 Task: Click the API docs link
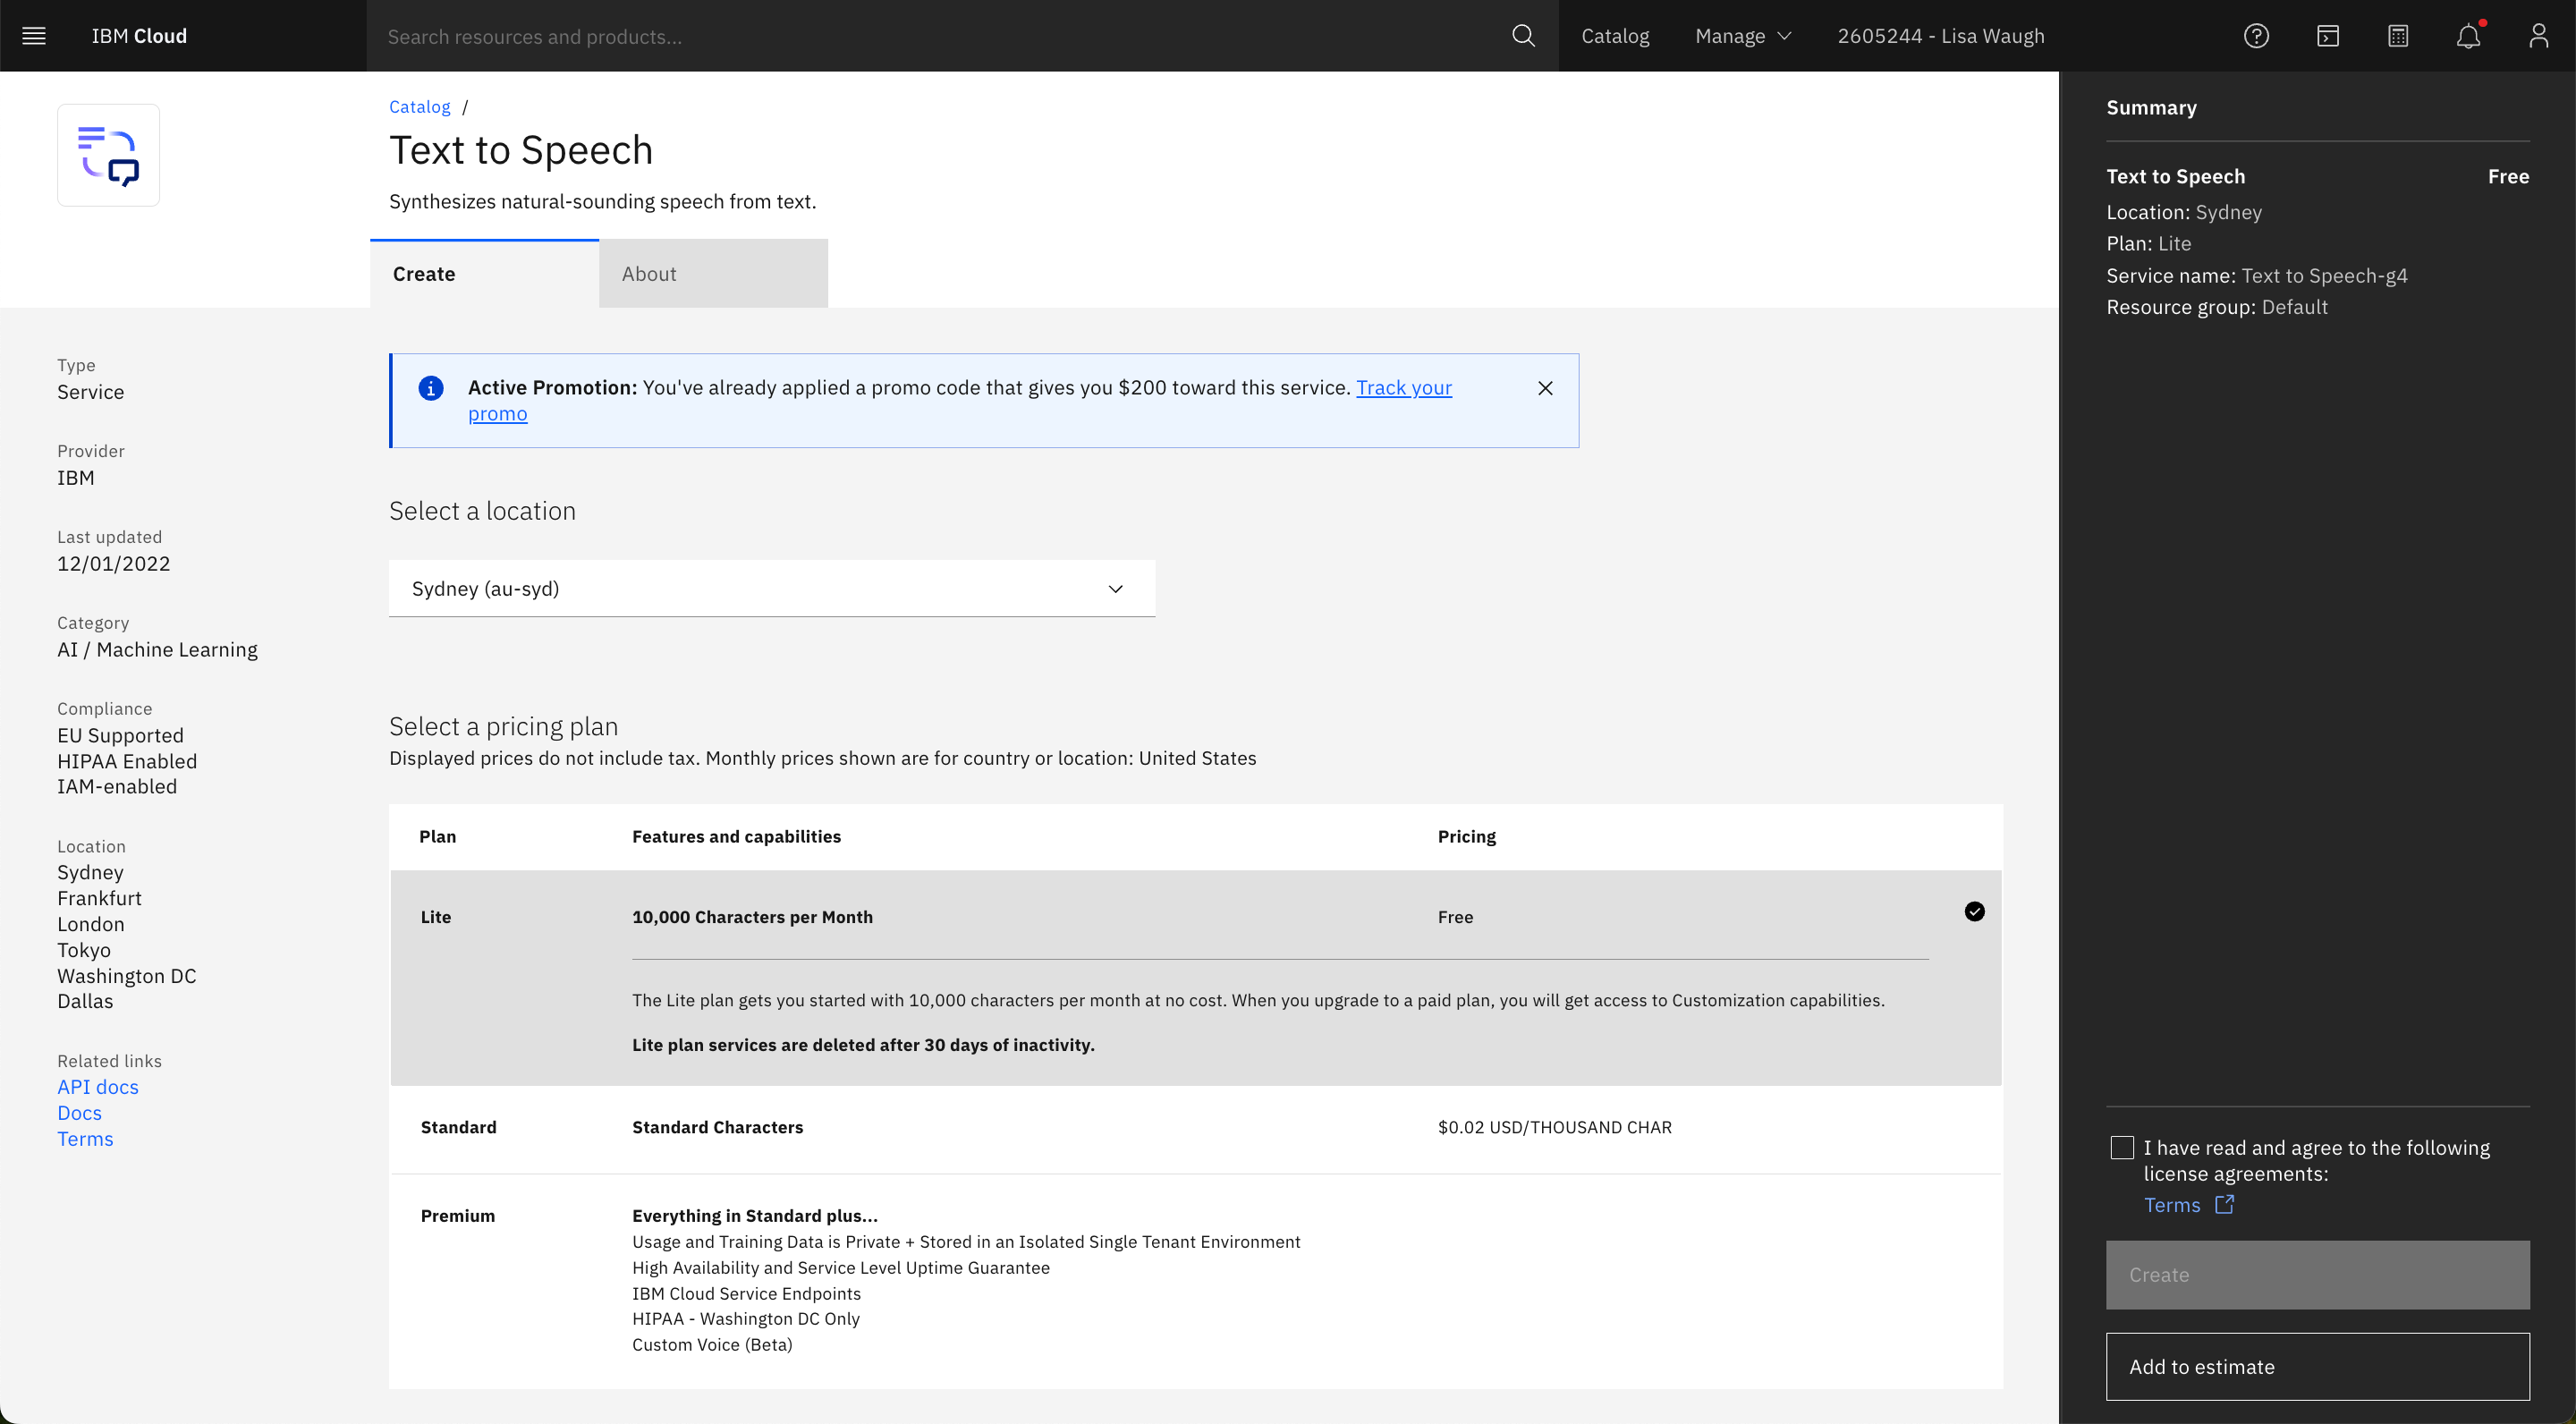pyautogui.click(x=98, y=1086)
